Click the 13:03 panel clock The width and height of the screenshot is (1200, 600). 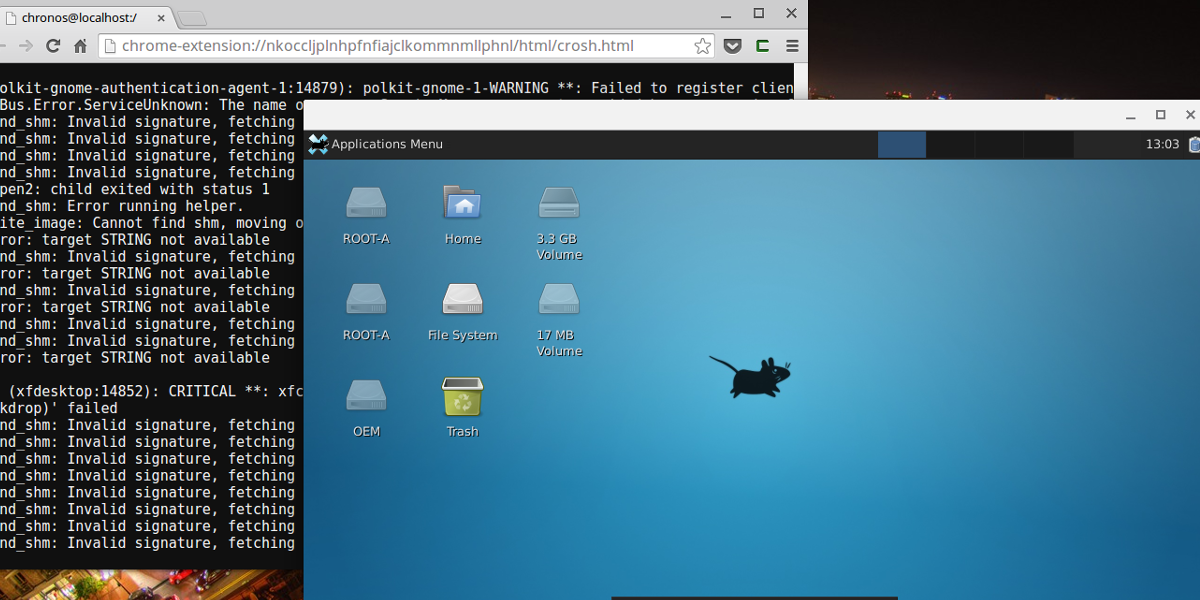pyautogui.click(x=1162, y=144)
